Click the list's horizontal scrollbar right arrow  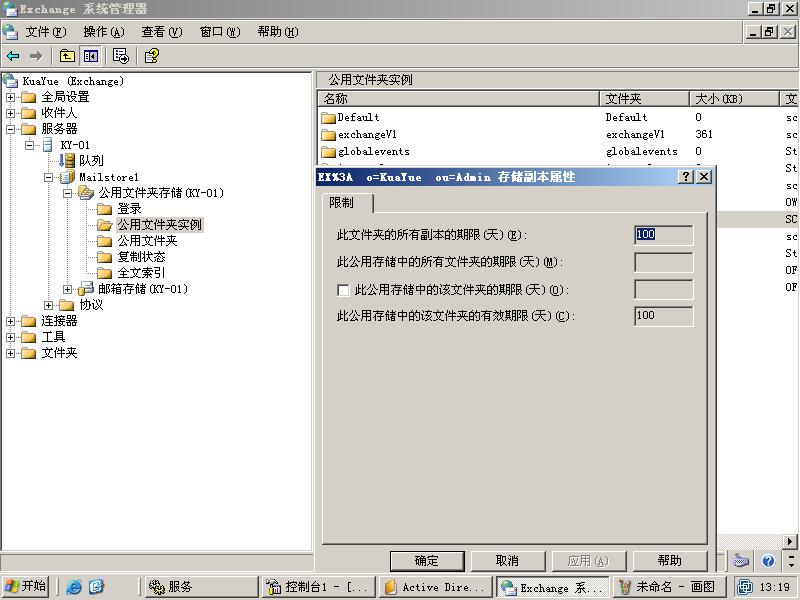pyautogui.click(x=789, y=541)
